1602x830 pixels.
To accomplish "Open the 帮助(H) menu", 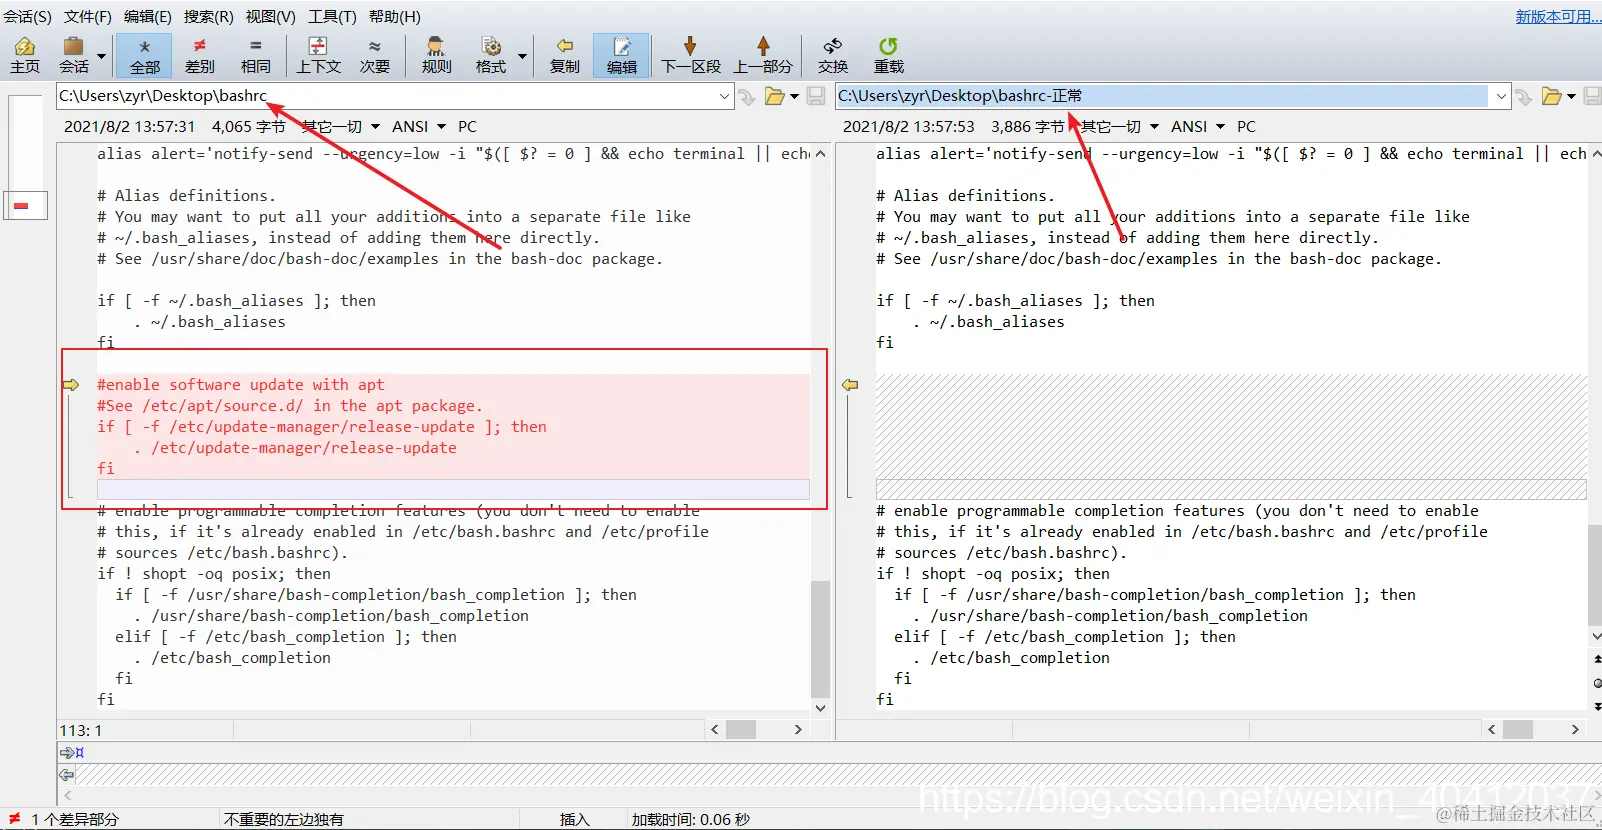I will [x=395, y=16].
